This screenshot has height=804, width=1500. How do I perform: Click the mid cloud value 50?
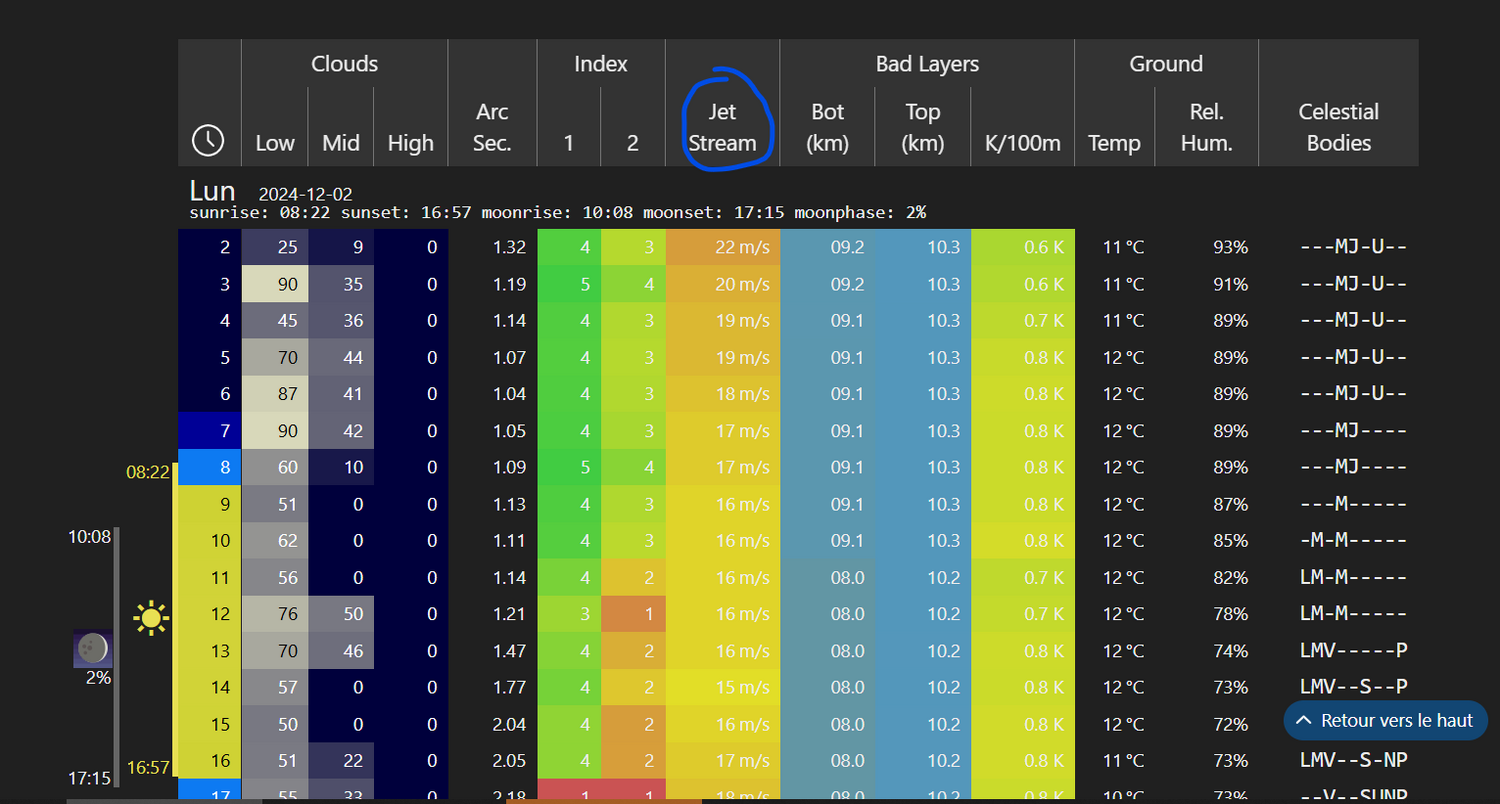[341, 614]
